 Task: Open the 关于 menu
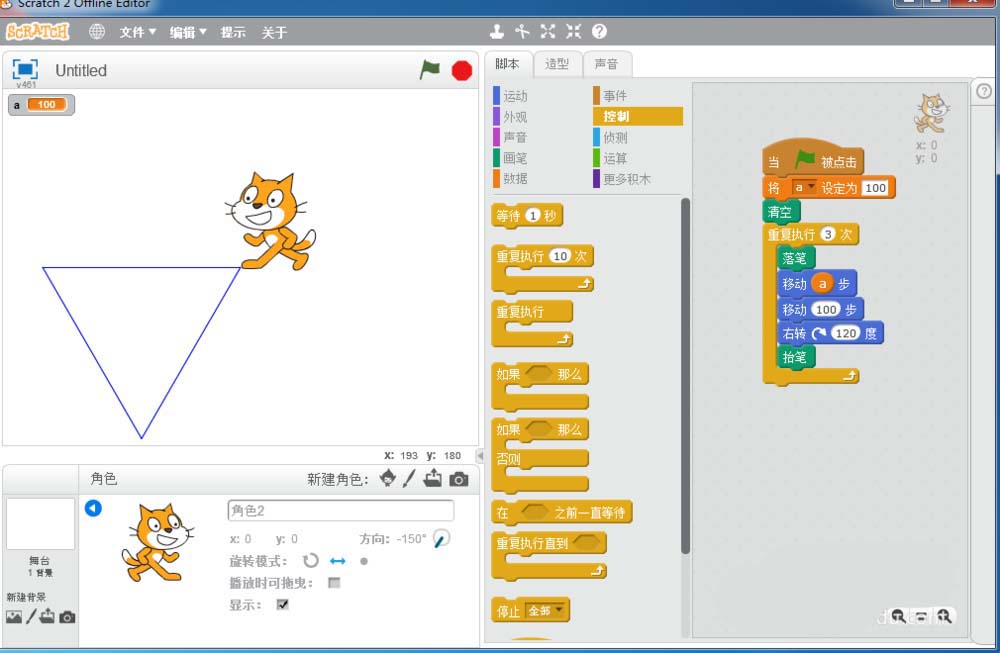(274, 32)
